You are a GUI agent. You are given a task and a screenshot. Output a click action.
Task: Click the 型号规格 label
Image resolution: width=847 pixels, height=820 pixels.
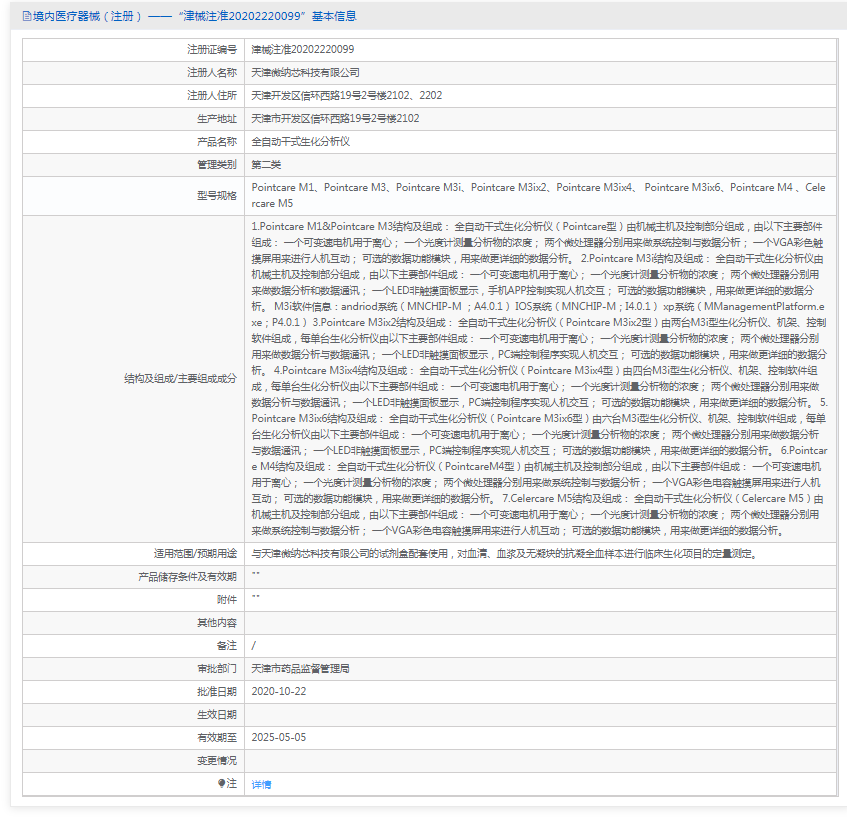coord(217,196)
